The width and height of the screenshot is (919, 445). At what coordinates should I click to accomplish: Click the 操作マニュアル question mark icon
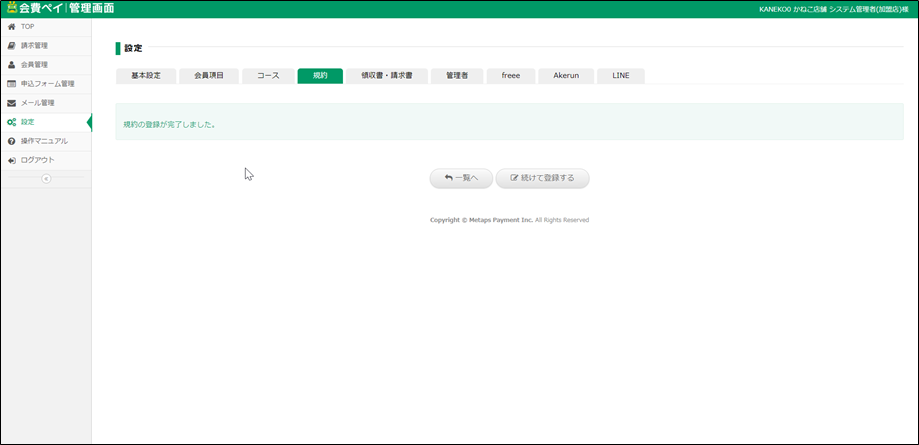coord(11,141)
